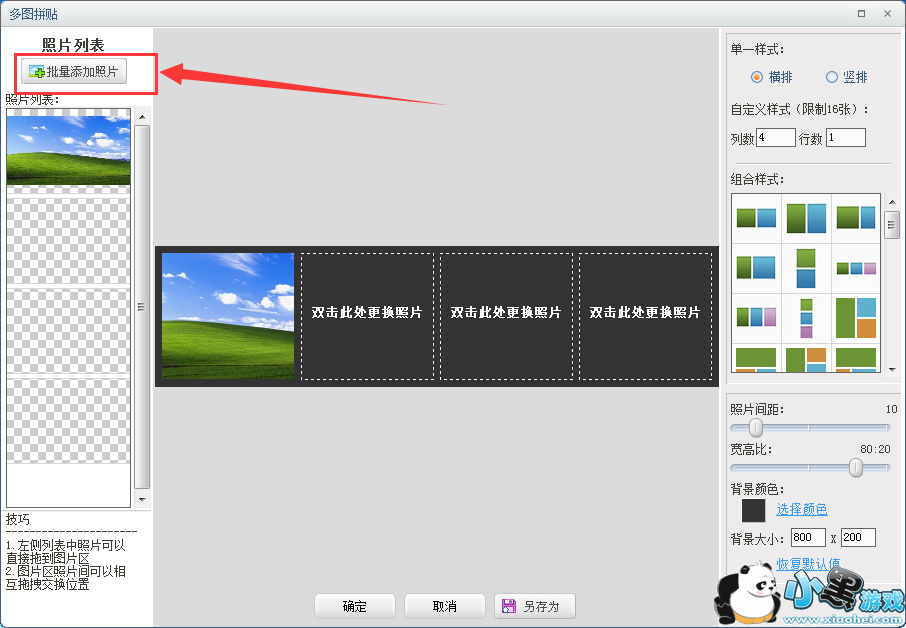Maximize the 多图拼贴 window
This screenshot has height=628, width=906.
862,13
